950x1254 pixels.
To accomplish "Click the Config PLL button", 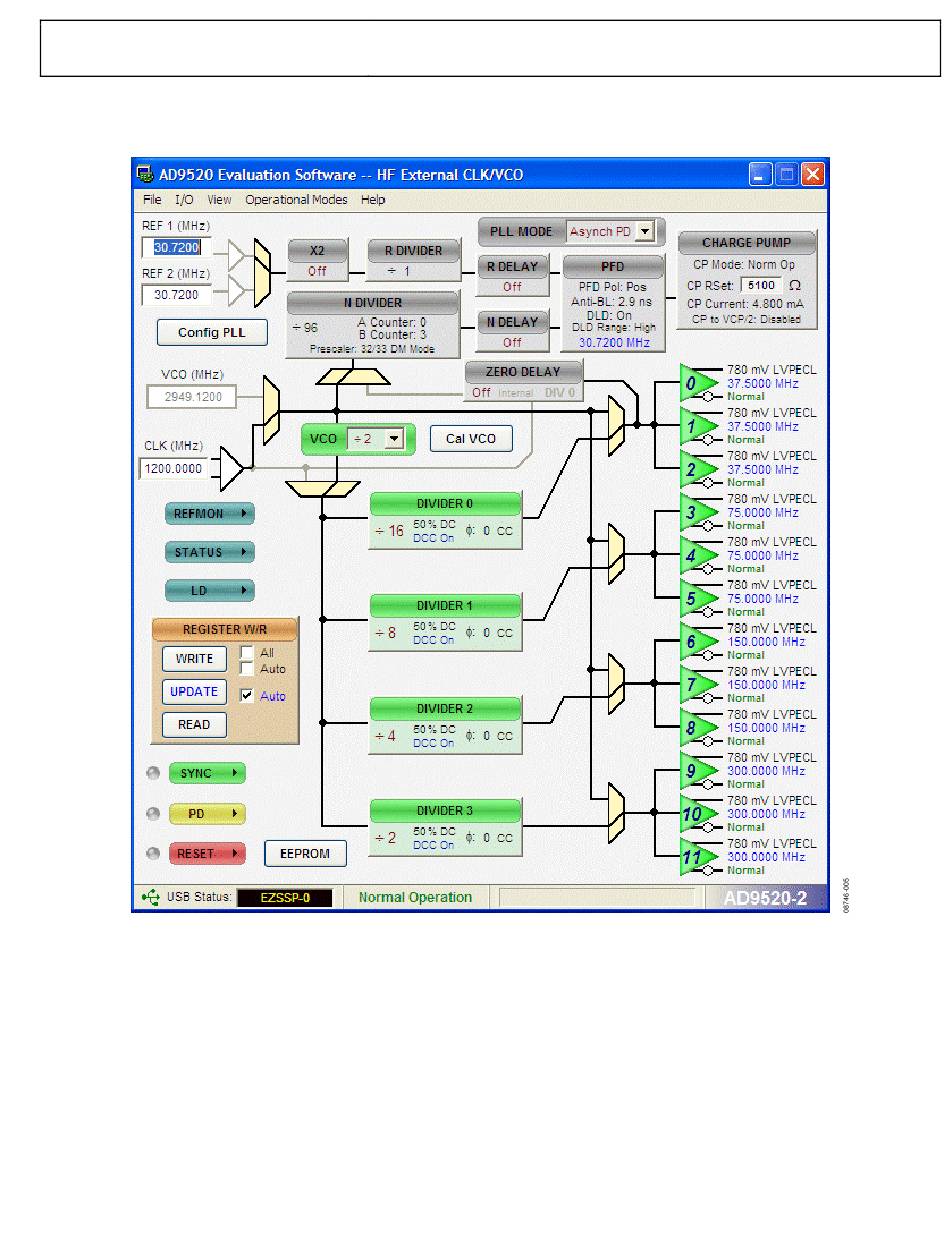I will 212,333.
